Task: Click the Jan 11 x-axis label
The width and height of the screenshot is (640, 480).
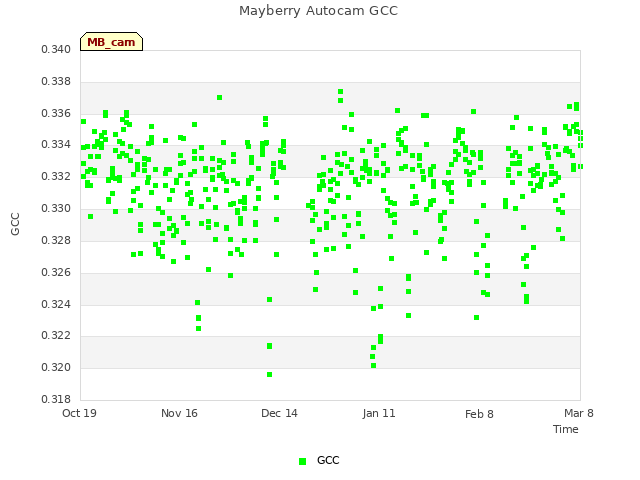Action: click(x=379, y=413)
